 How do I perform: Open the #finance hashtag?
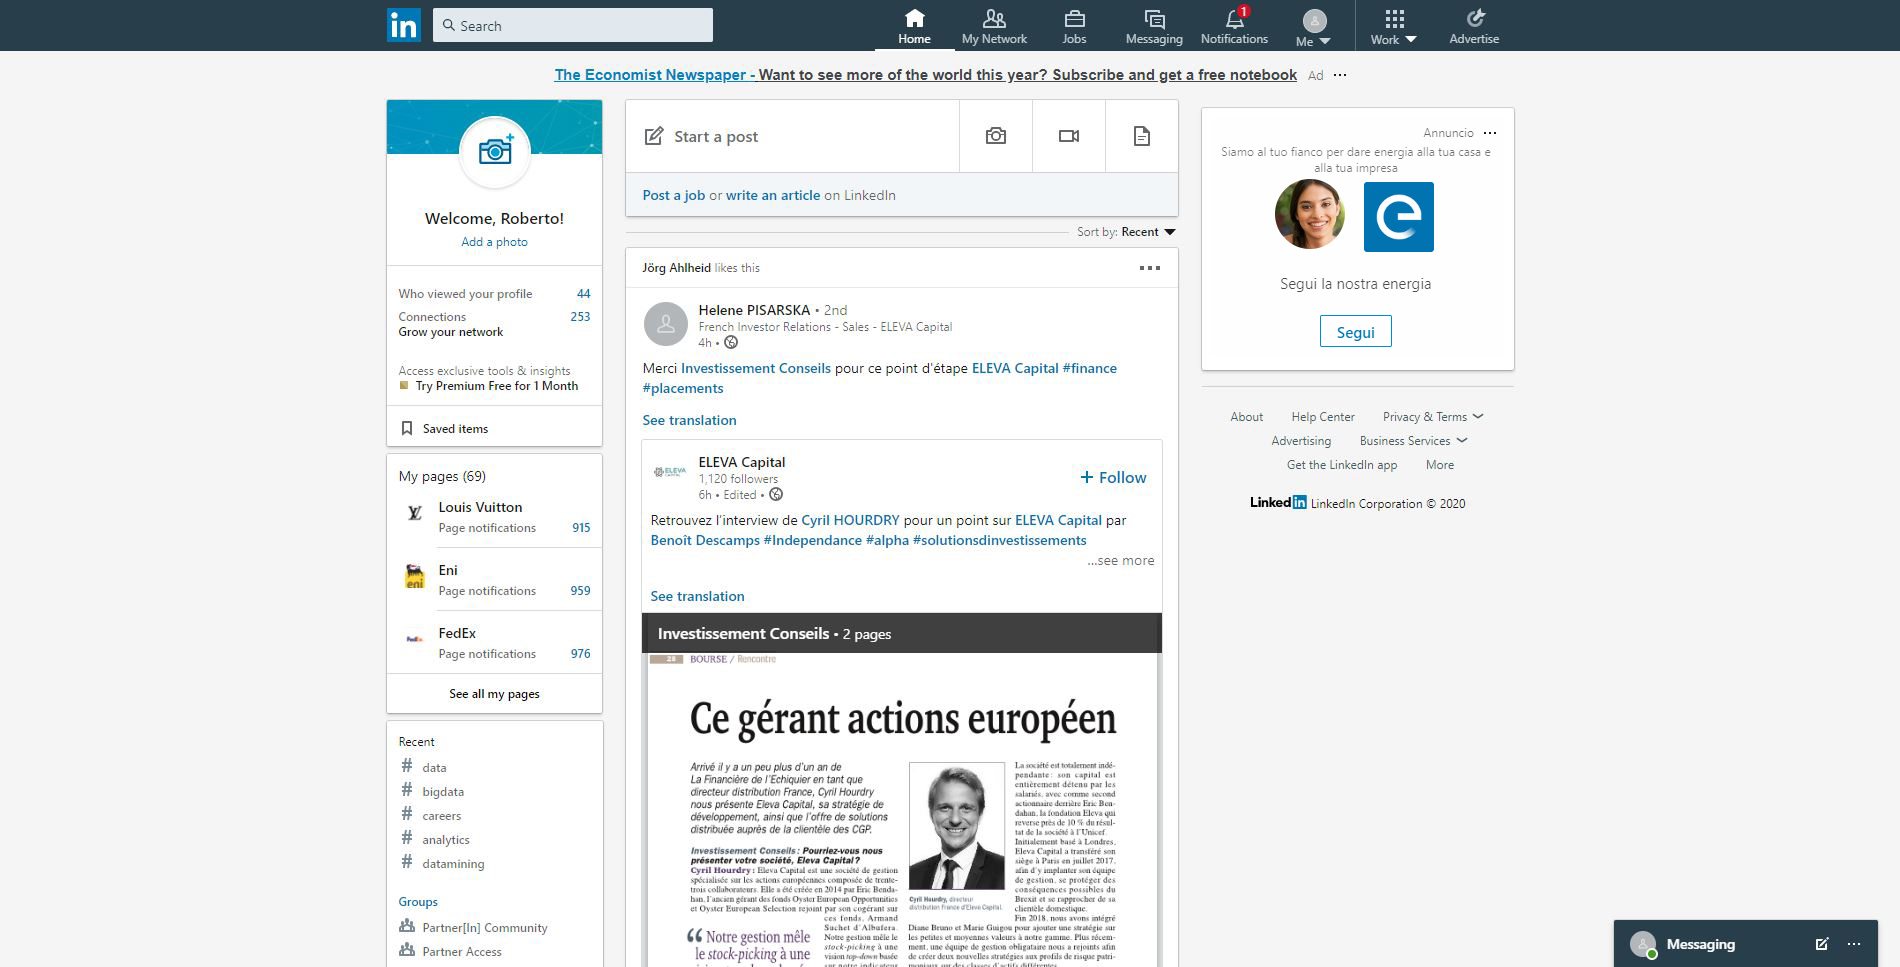[x=1090, y=368]
